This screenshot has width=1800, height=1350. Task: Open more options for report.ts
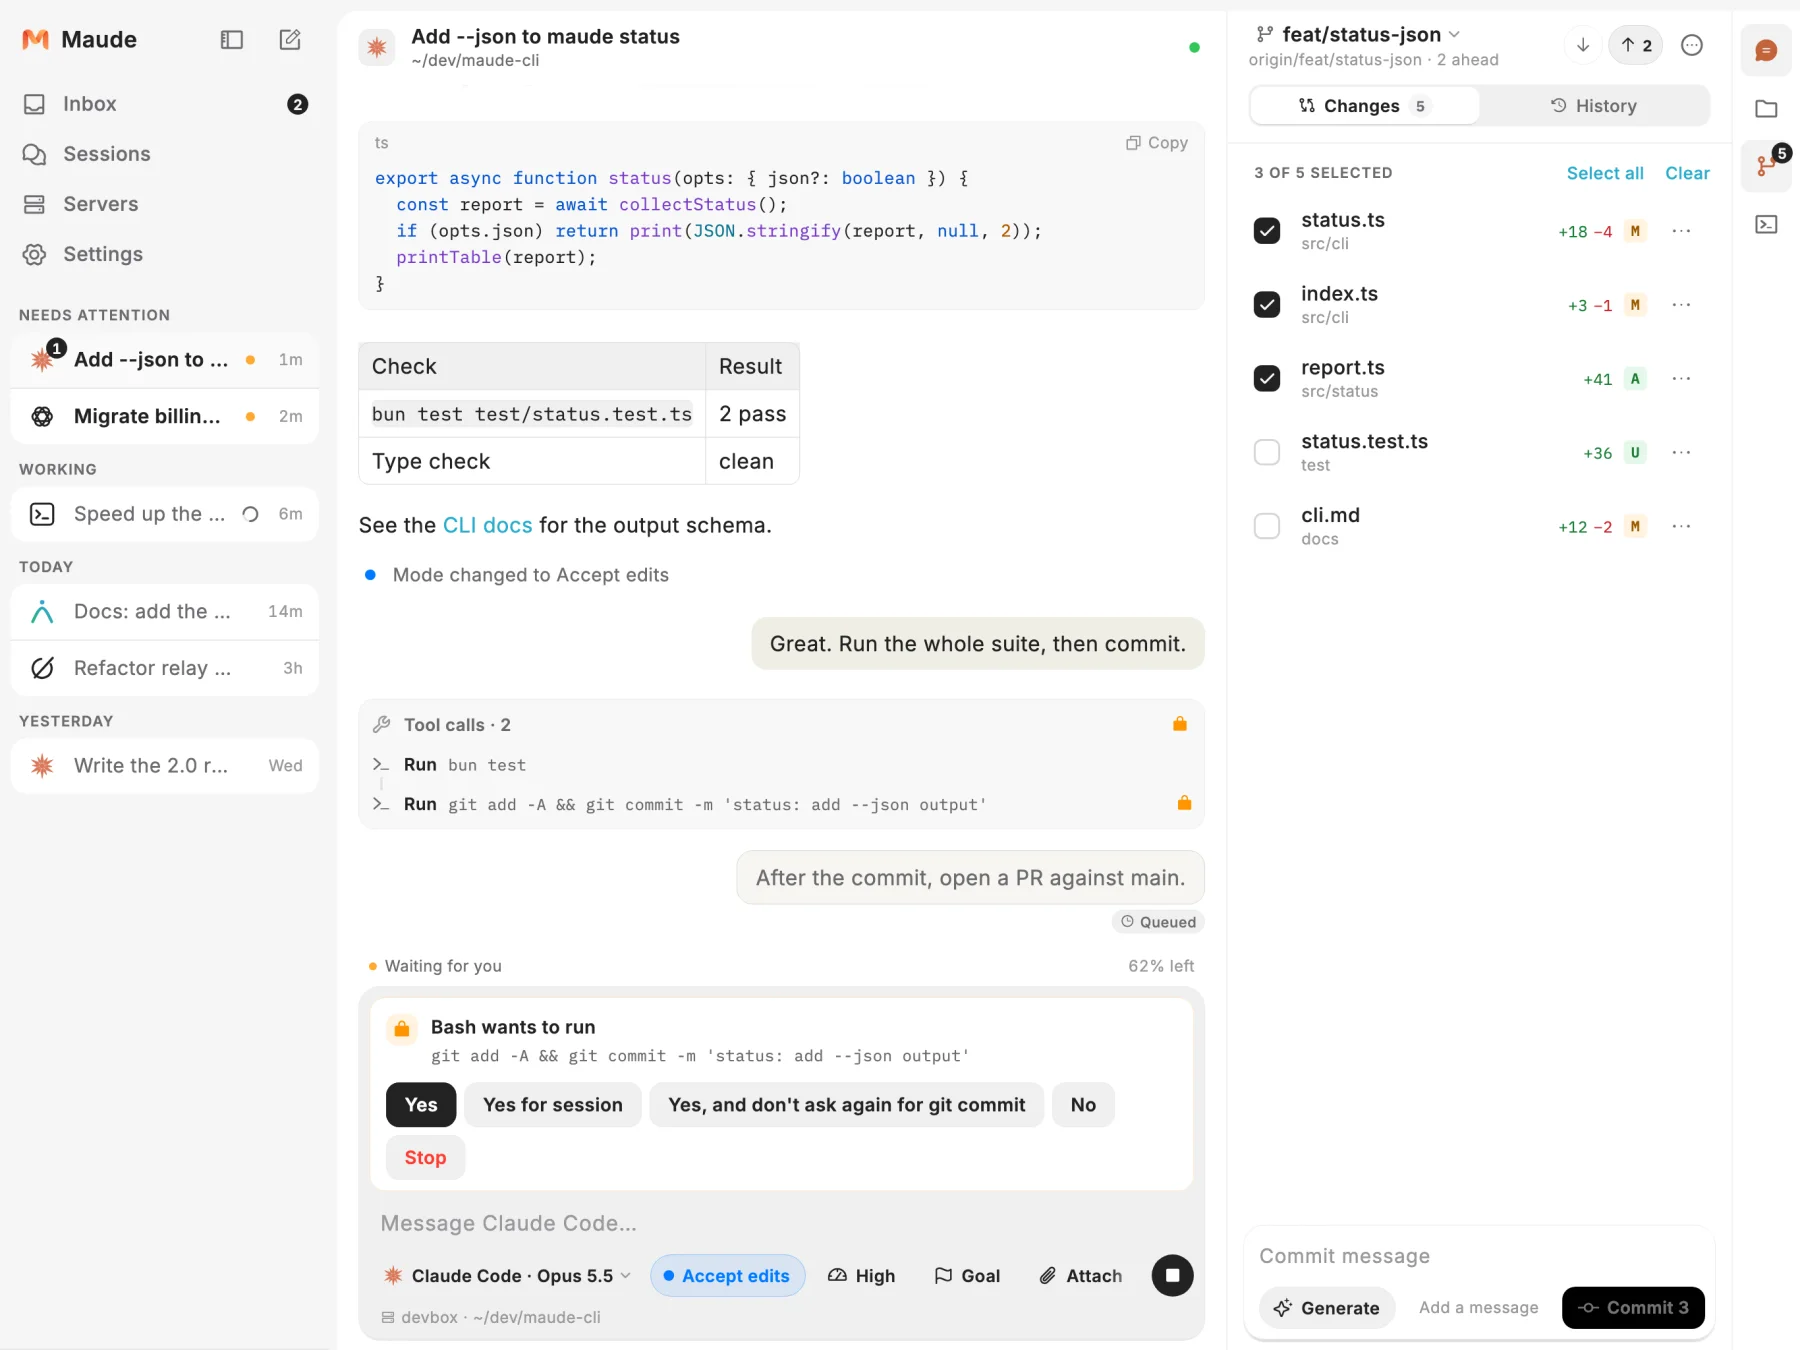pos(1681,379)
